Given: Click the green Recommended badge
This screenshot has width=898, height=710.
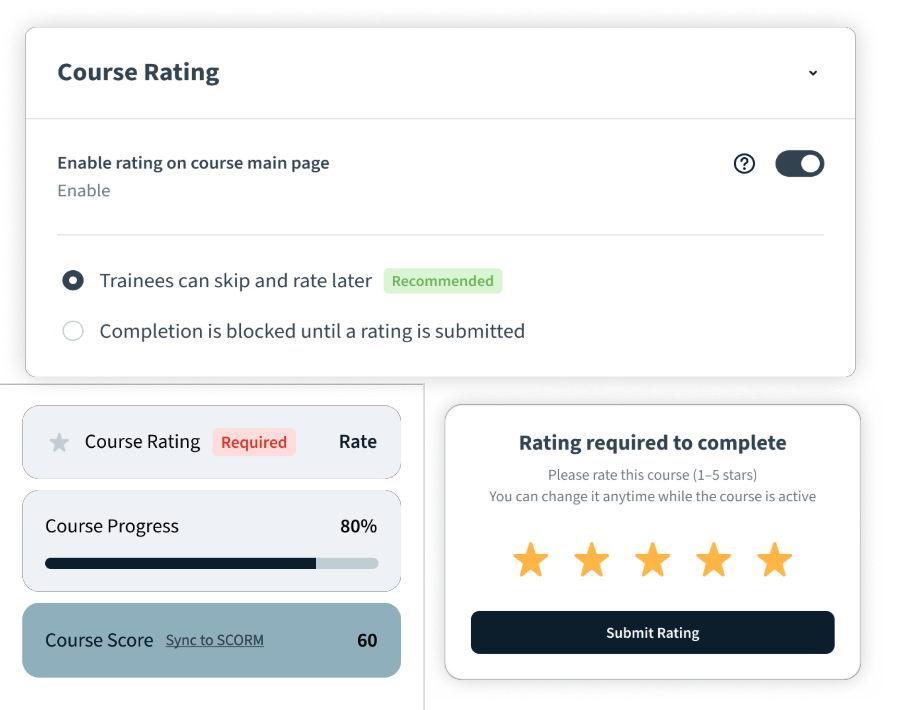Looking at the screenshot, I should [442, 281].
